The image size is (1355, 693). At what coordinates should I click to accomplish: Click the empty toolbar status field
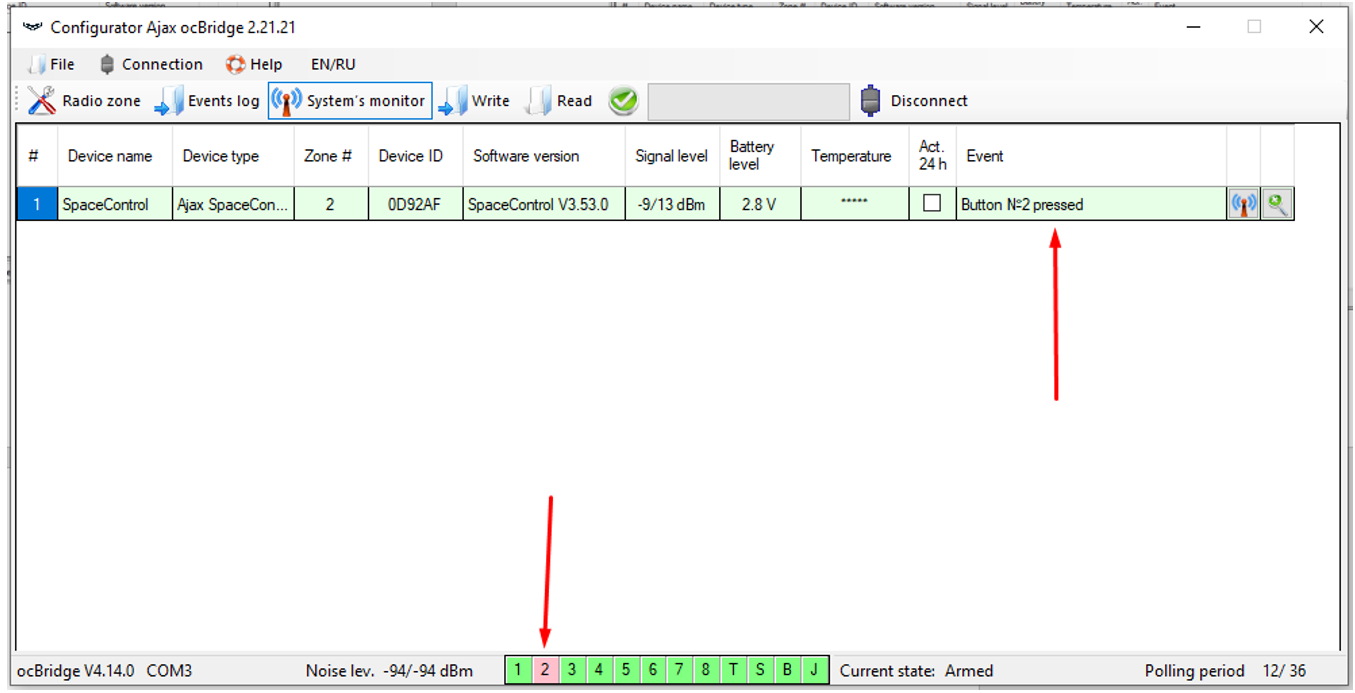point(749,101)
